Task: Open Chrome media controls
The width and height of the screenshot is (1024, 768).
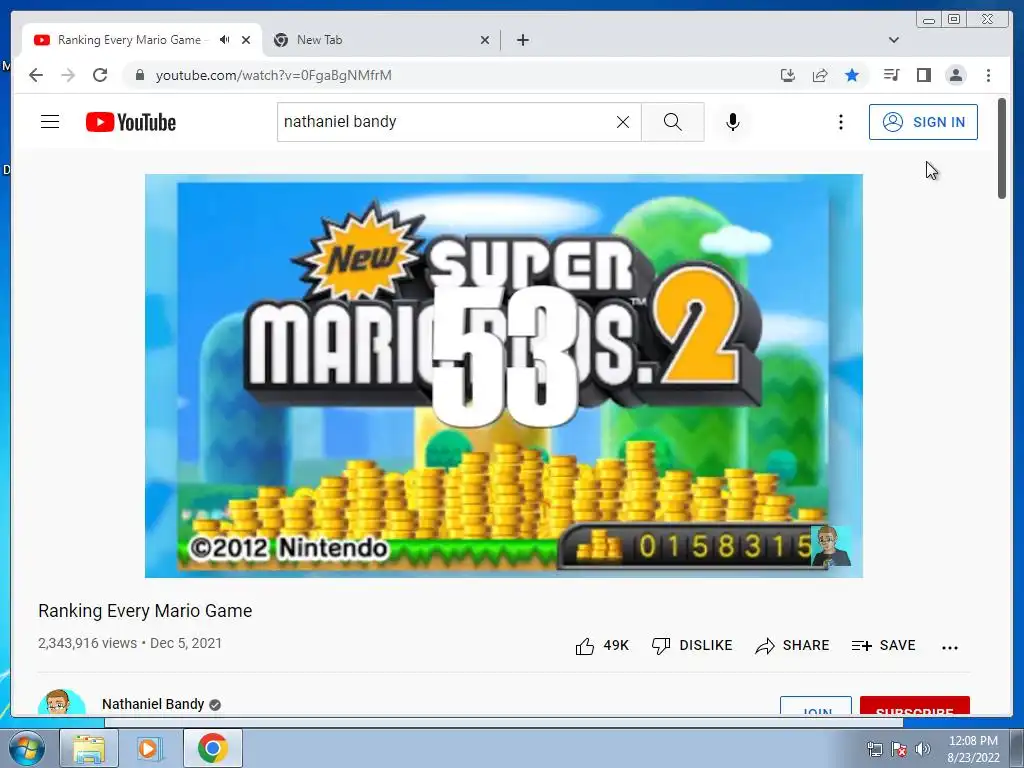Action: tap(891, 75)
